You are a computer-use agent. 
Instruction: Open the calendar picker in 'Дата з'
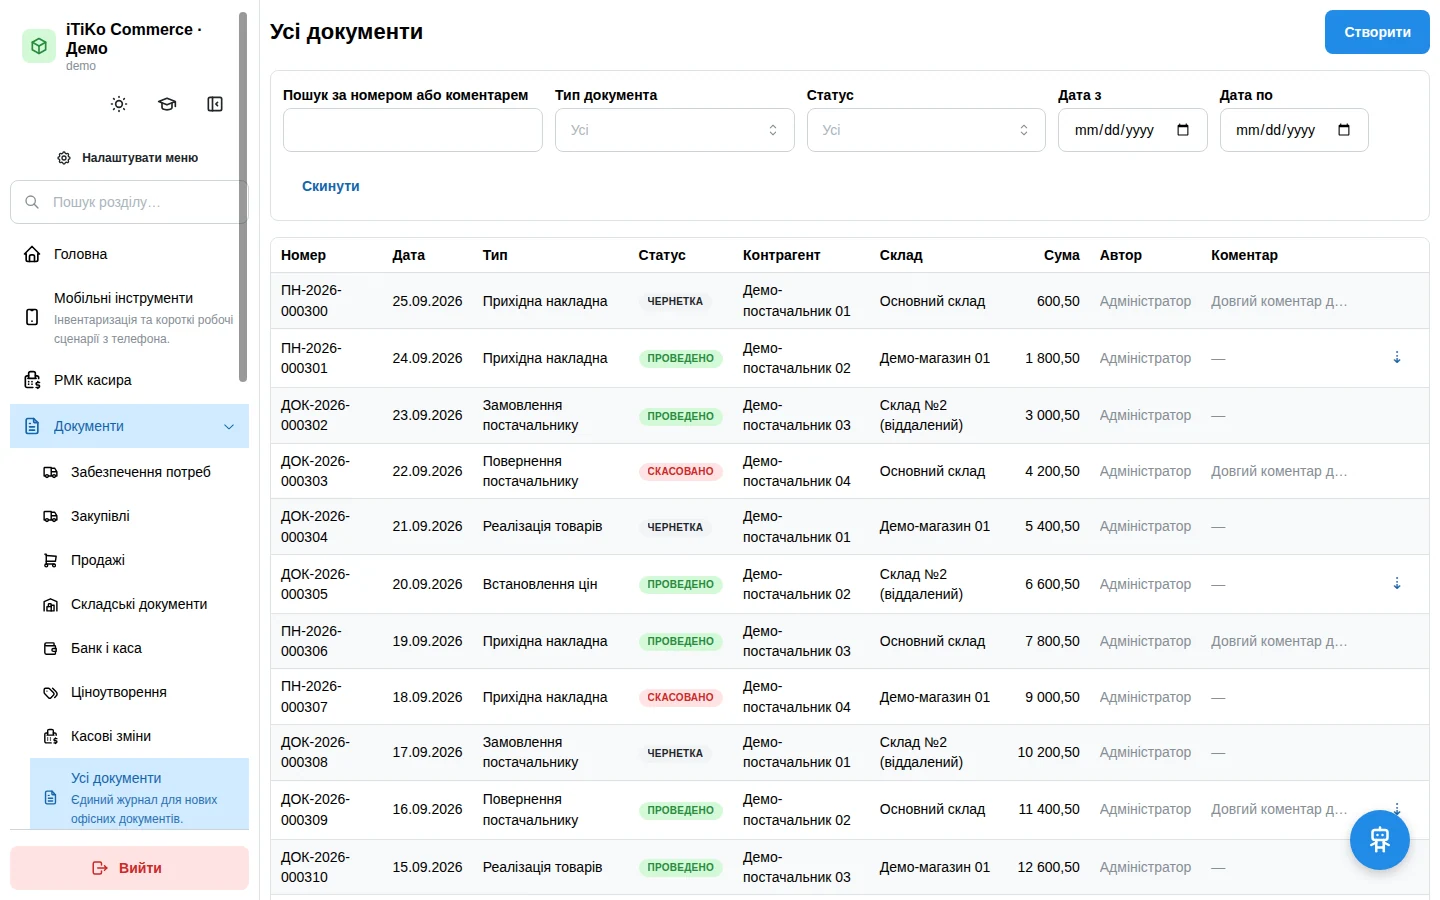pos(1183,130)
